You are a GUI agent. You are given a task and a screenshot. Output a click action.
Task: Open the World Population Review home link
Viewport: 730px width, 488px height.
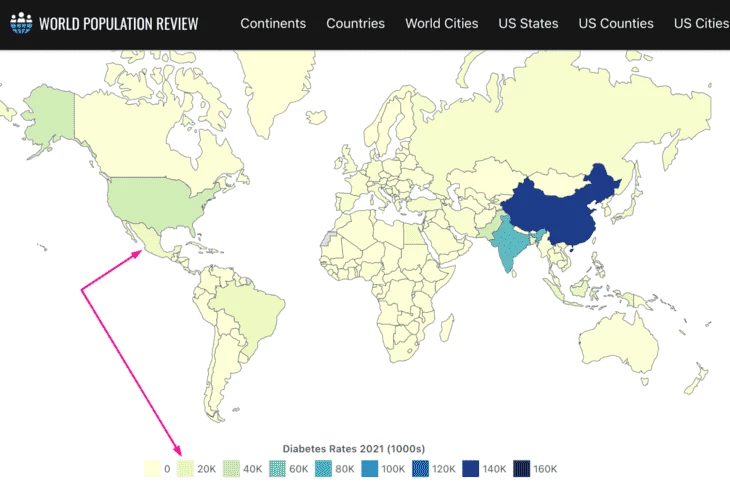pos(104,23)
